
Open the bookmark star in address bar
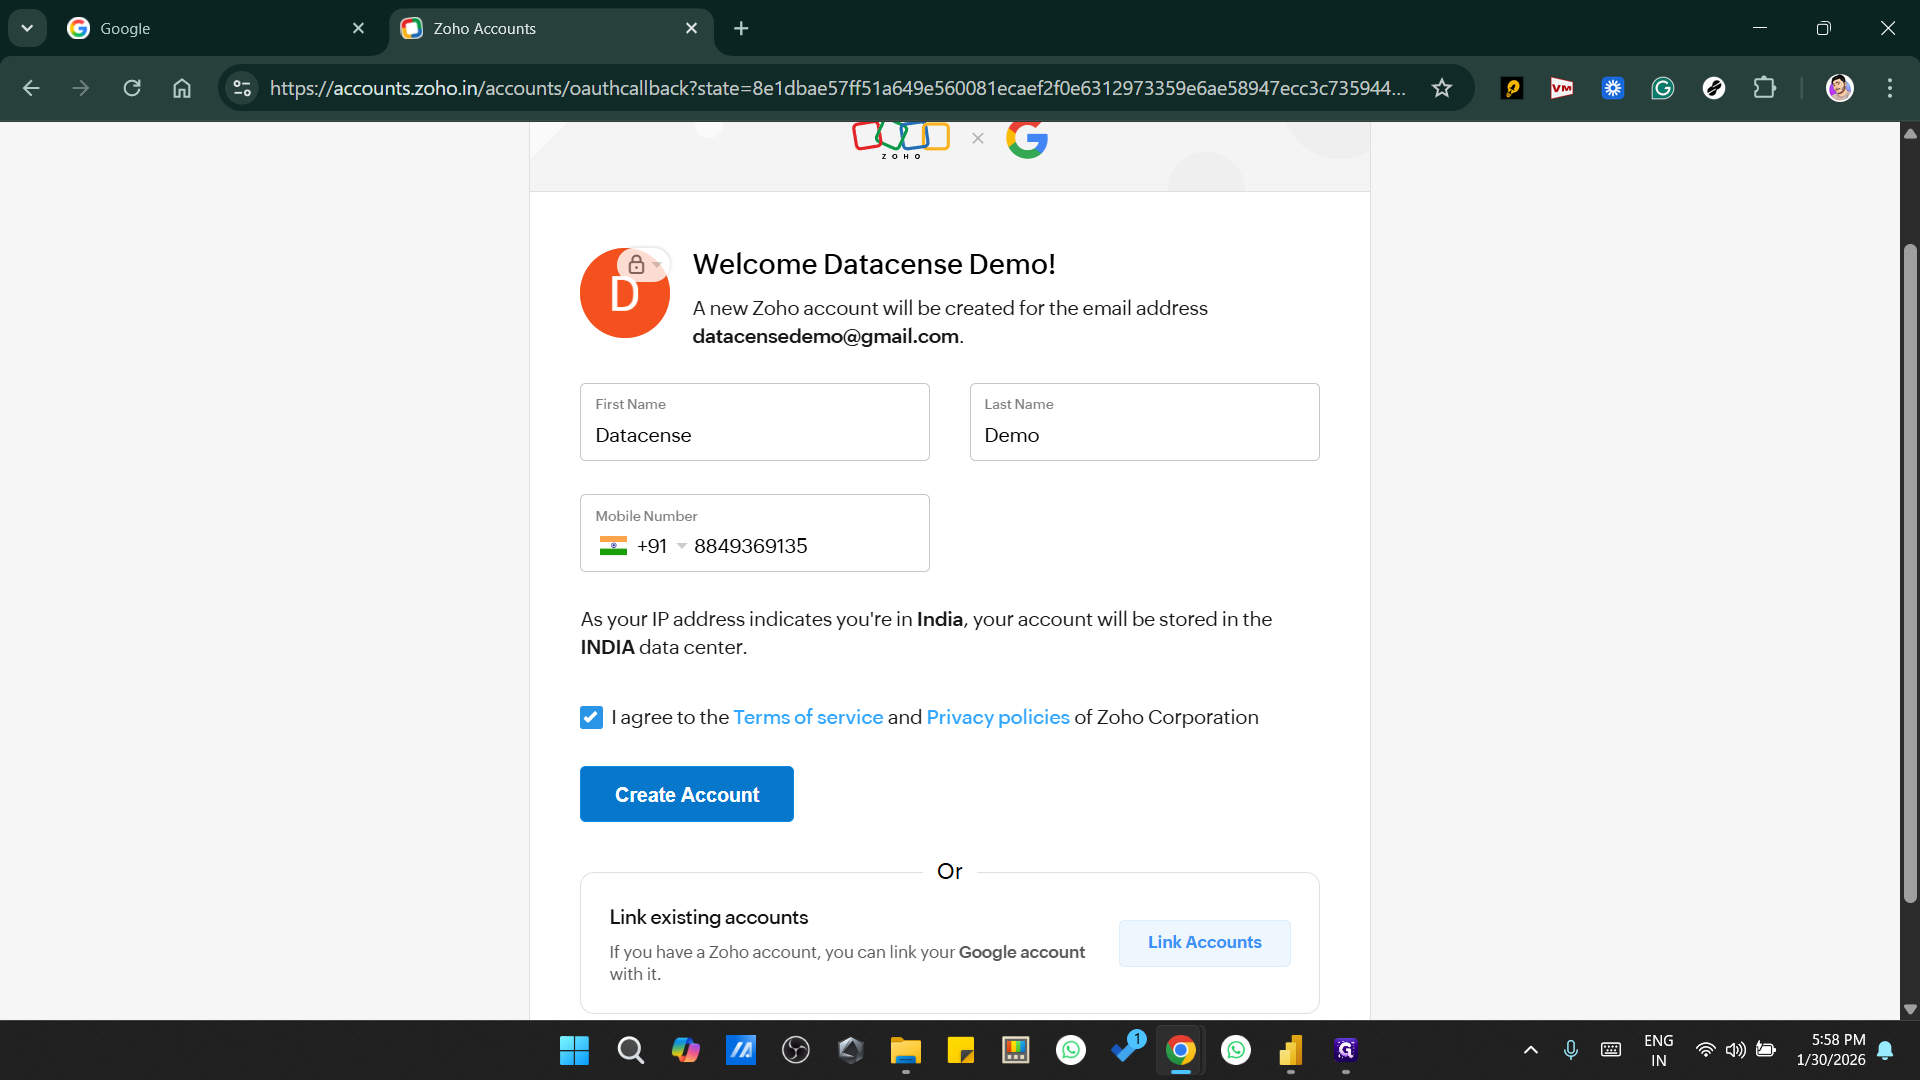pos(1441,88)
